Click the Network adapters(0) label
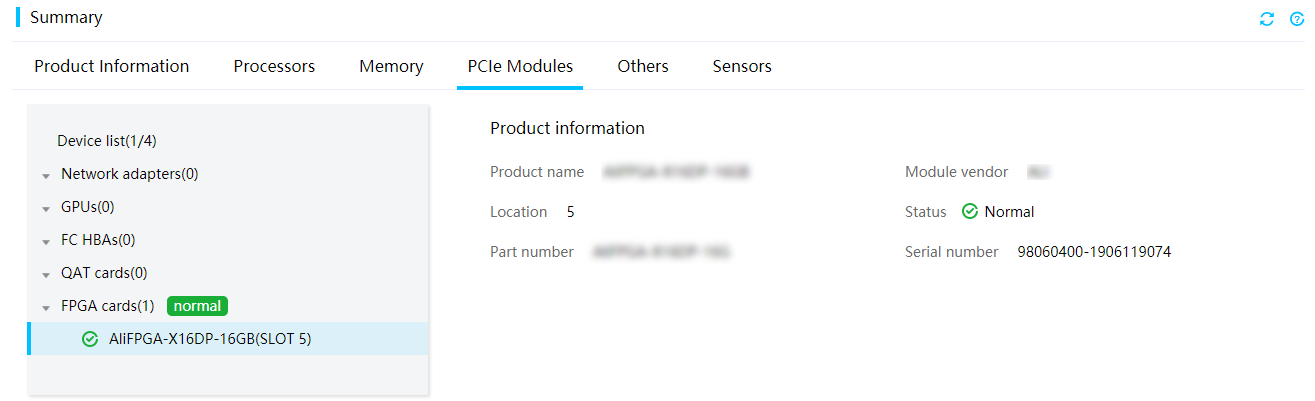Viewport: 1315px width, 401px height. pos(130,174)
